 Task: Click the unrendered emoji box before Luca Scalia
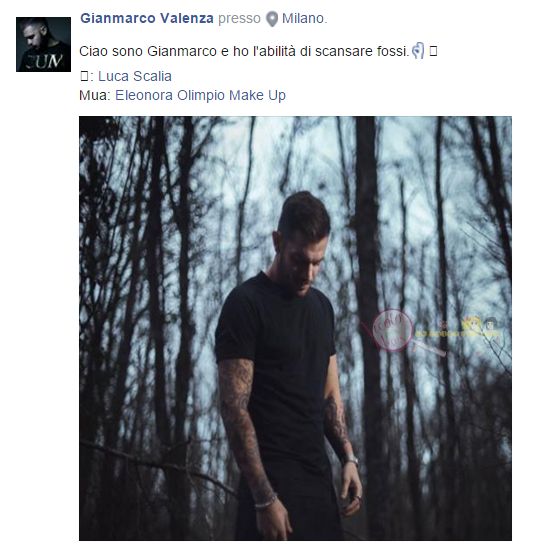[84, 76]
